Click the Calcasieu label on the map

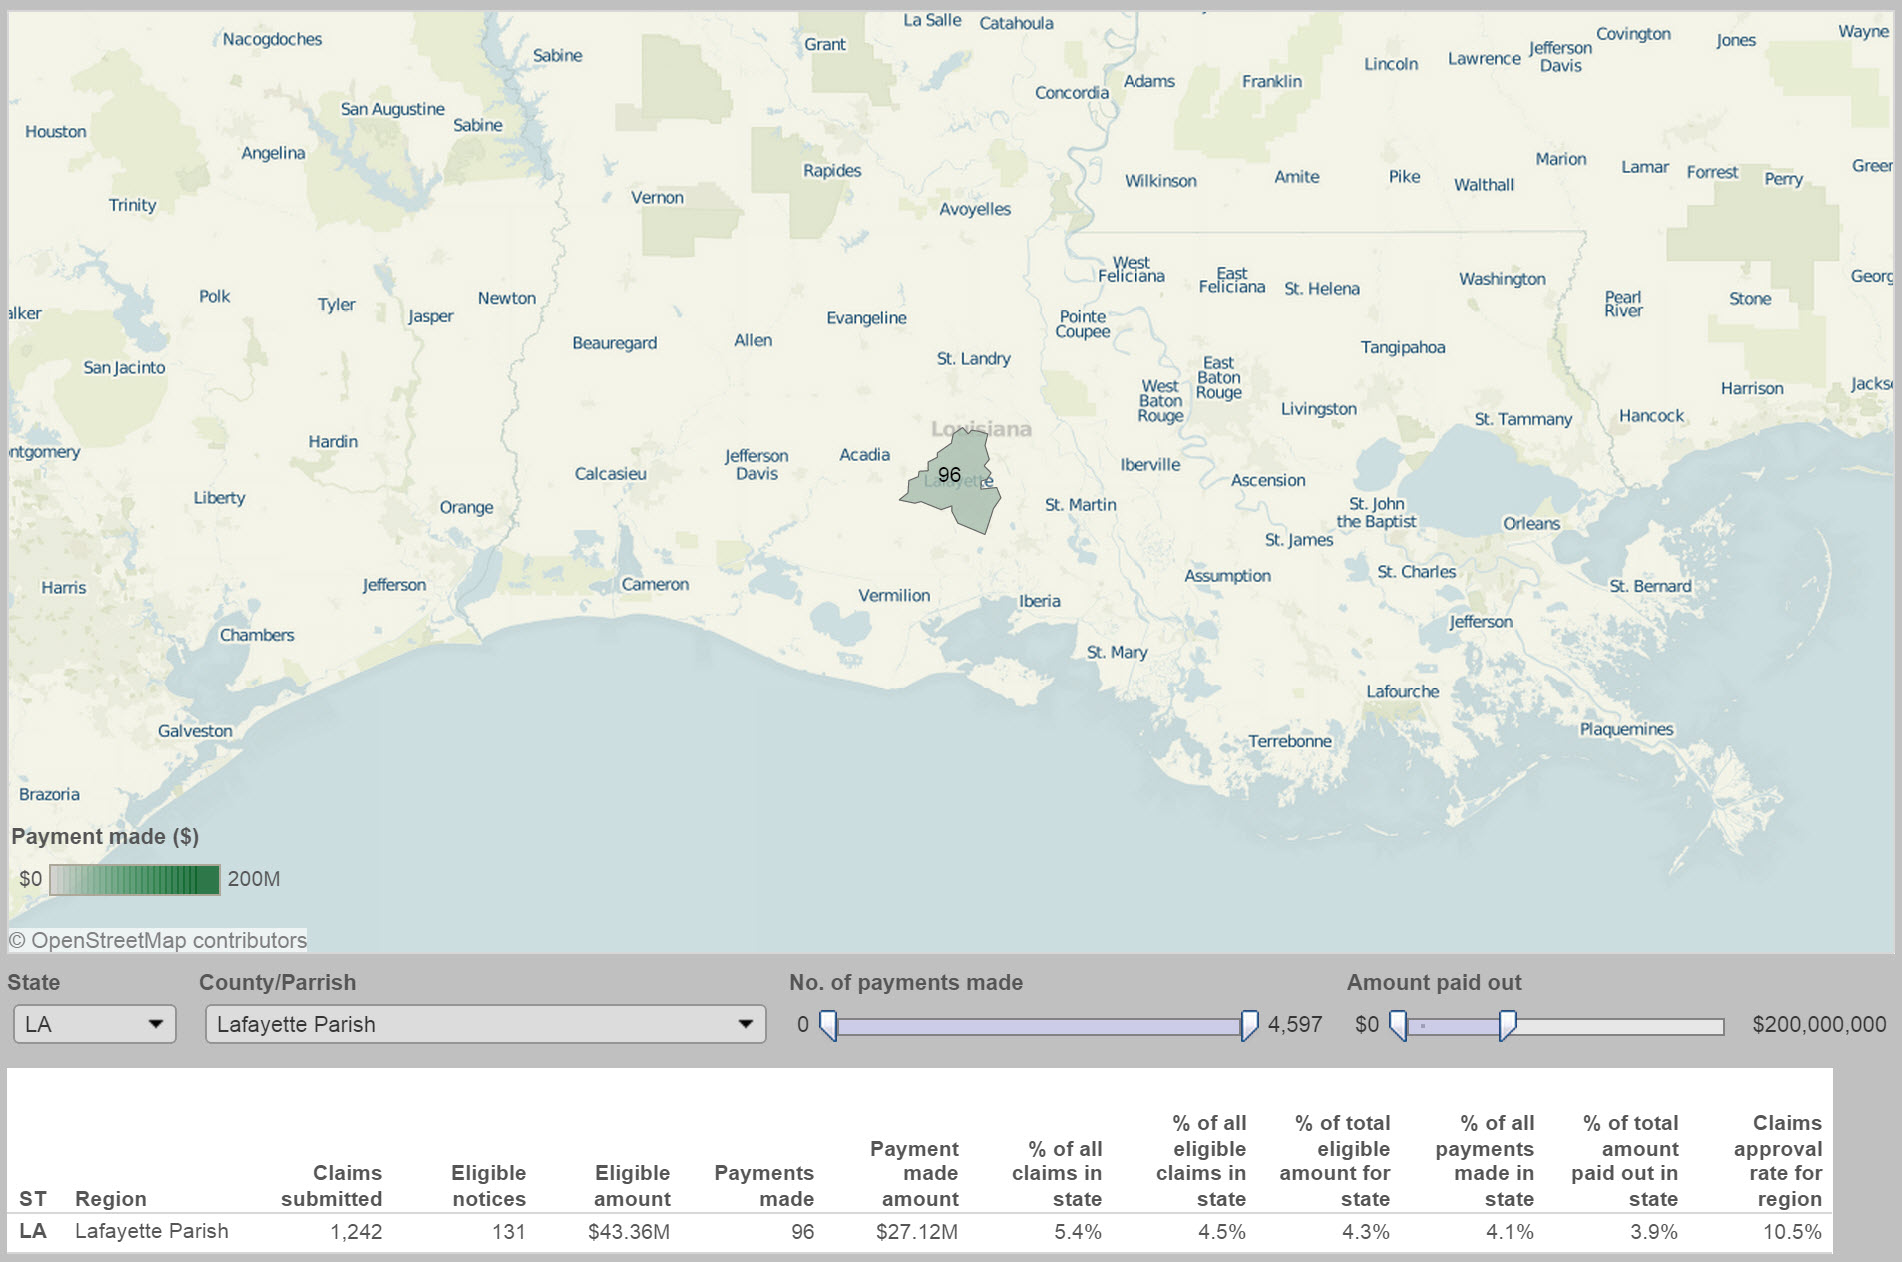[610, 473]
